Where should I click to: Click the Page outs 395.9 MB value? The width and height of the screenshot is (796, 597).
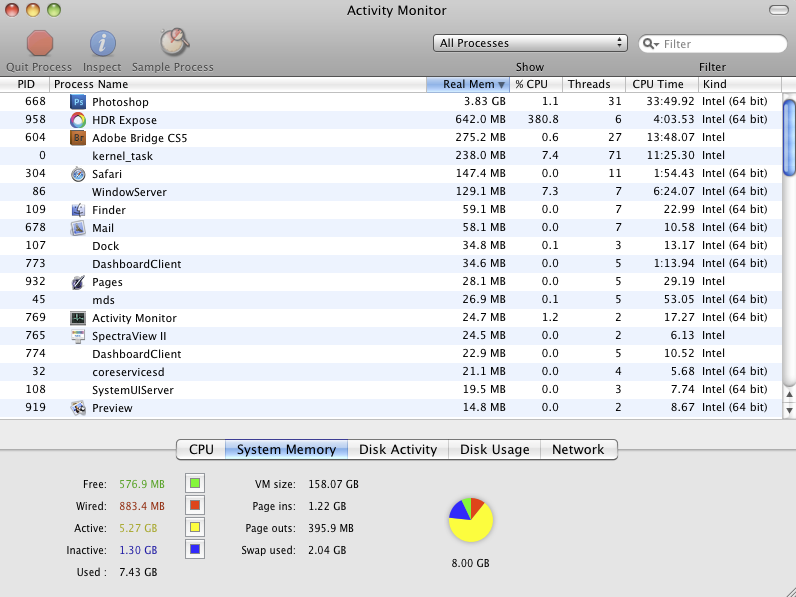pos(330,528)
